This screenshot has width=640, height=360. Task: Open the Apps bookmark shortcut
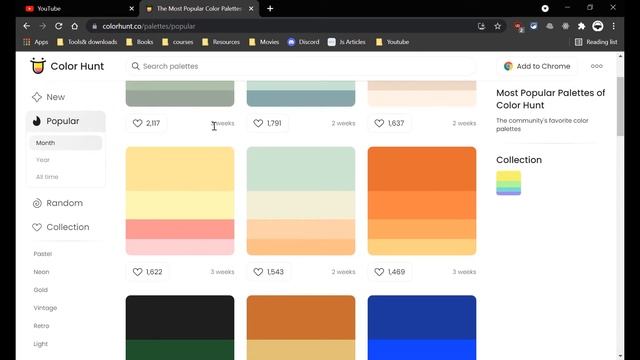(36, 42)
